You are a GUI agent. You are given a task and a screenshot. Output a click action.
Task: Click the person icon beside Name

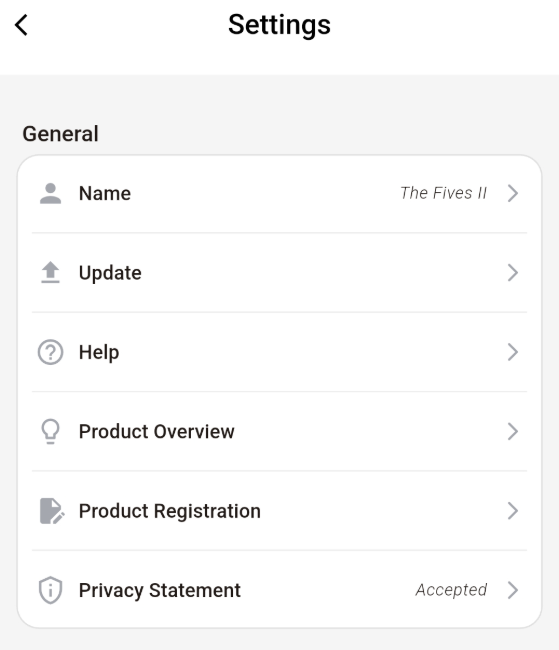click(51, 194)
